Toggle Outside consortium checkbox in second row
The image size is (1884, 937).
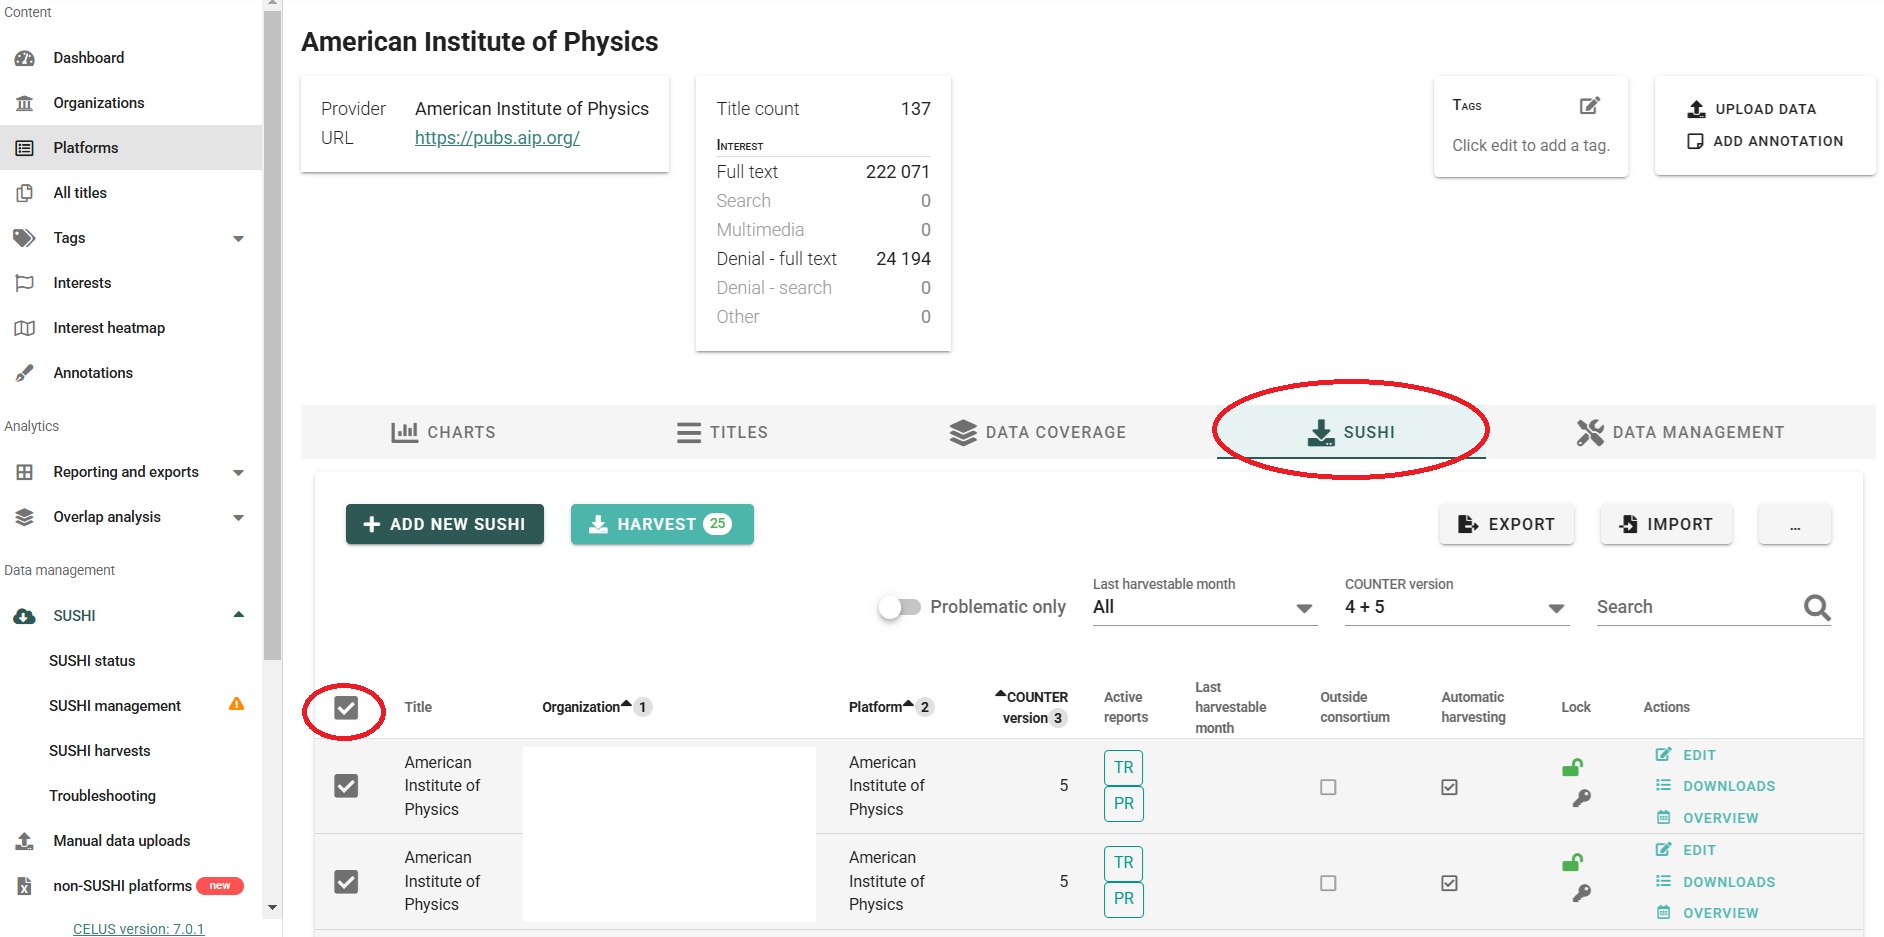tap(1328, 883)
